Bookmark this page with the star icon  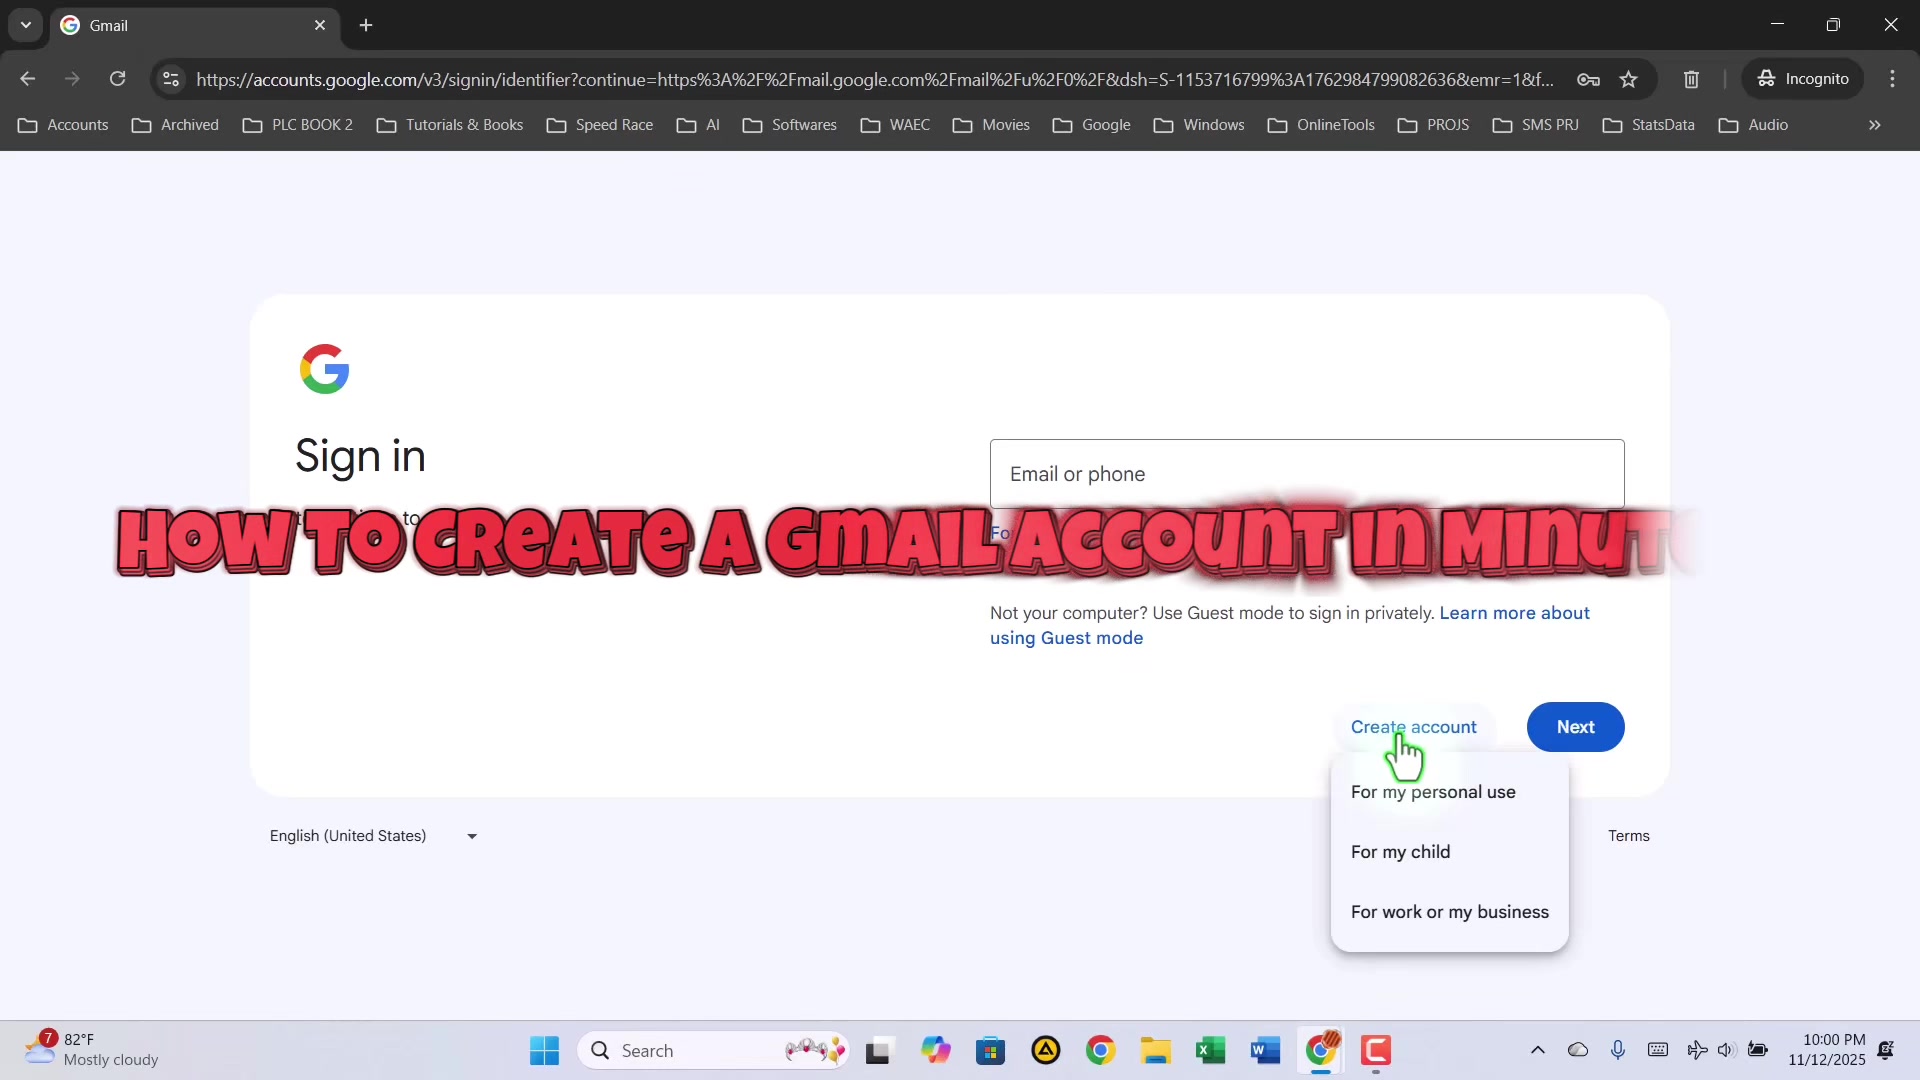pos(1629,79)
